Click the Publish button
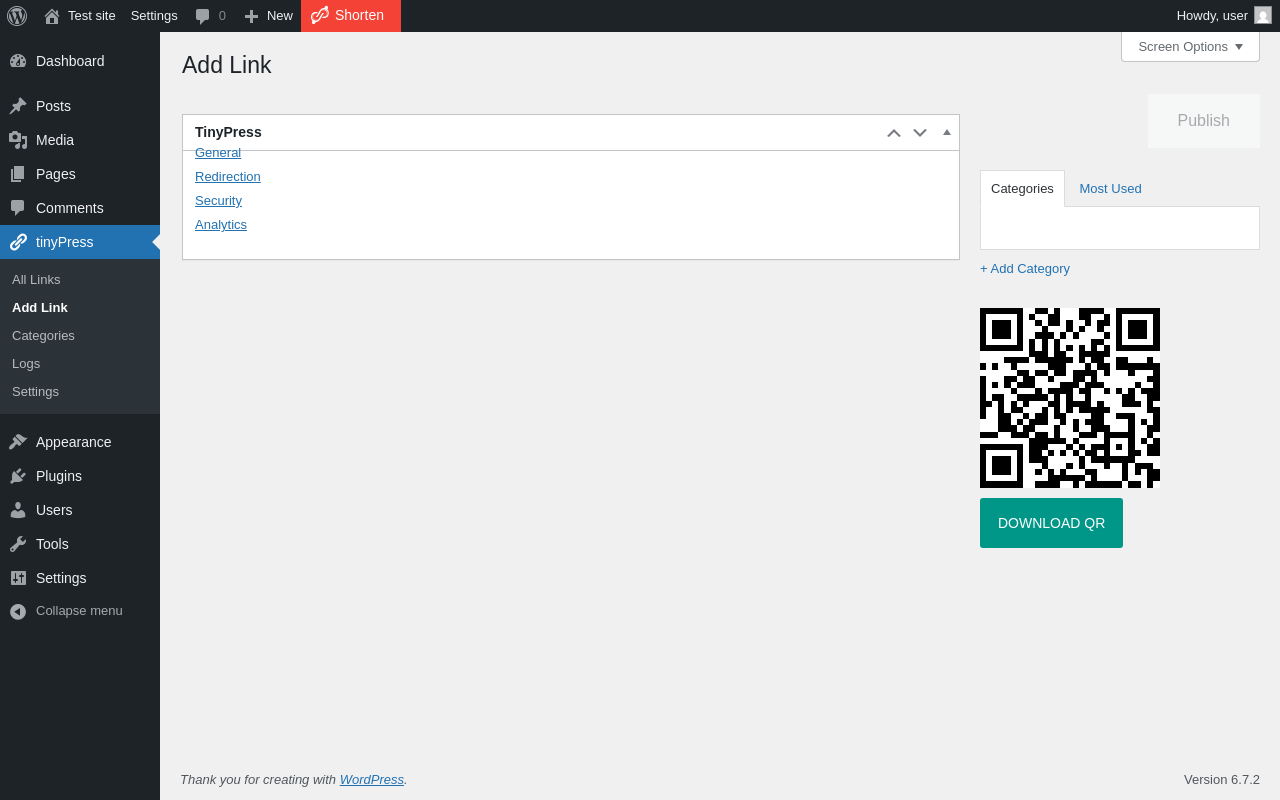The height and width of the screenshot is (800, 1280). point(1204,121)
